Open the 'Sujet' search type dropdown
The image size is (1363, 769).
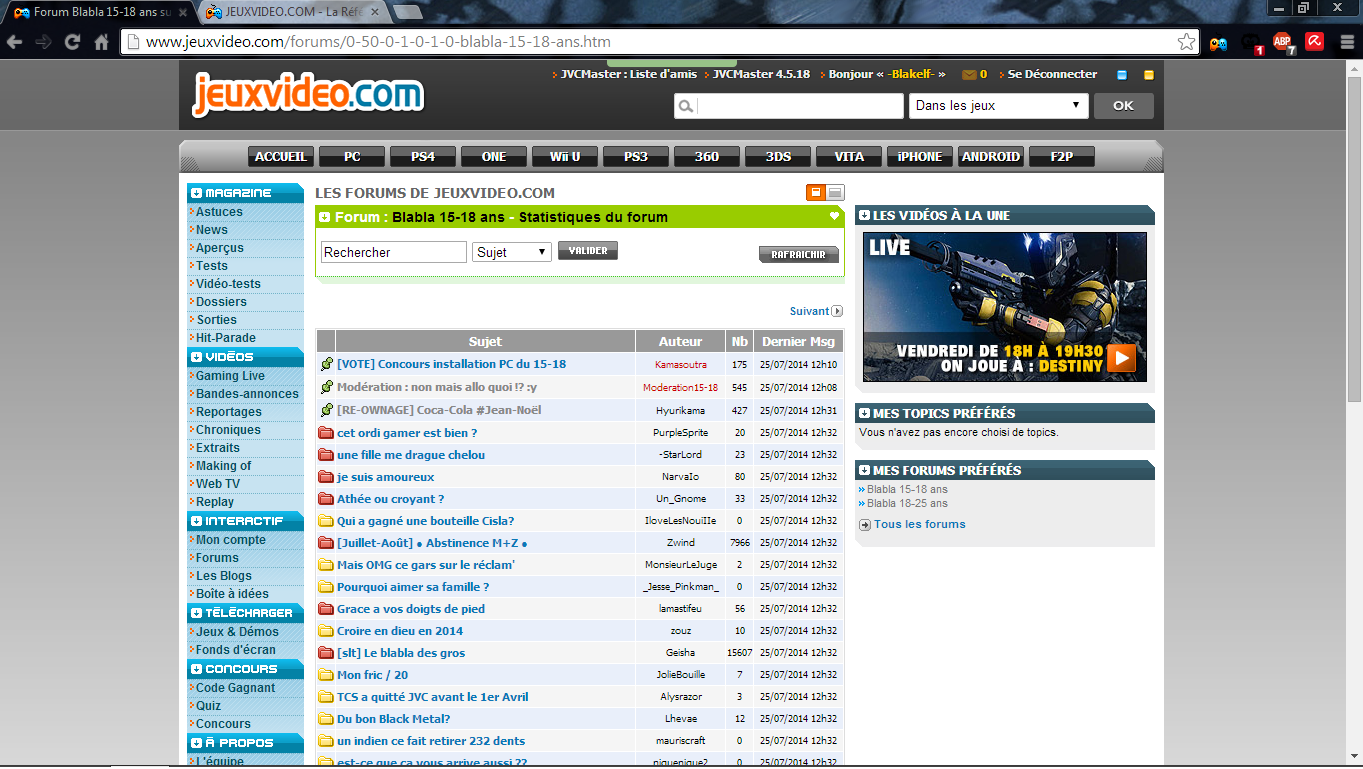pyautogui.click(x=512, y=252)
